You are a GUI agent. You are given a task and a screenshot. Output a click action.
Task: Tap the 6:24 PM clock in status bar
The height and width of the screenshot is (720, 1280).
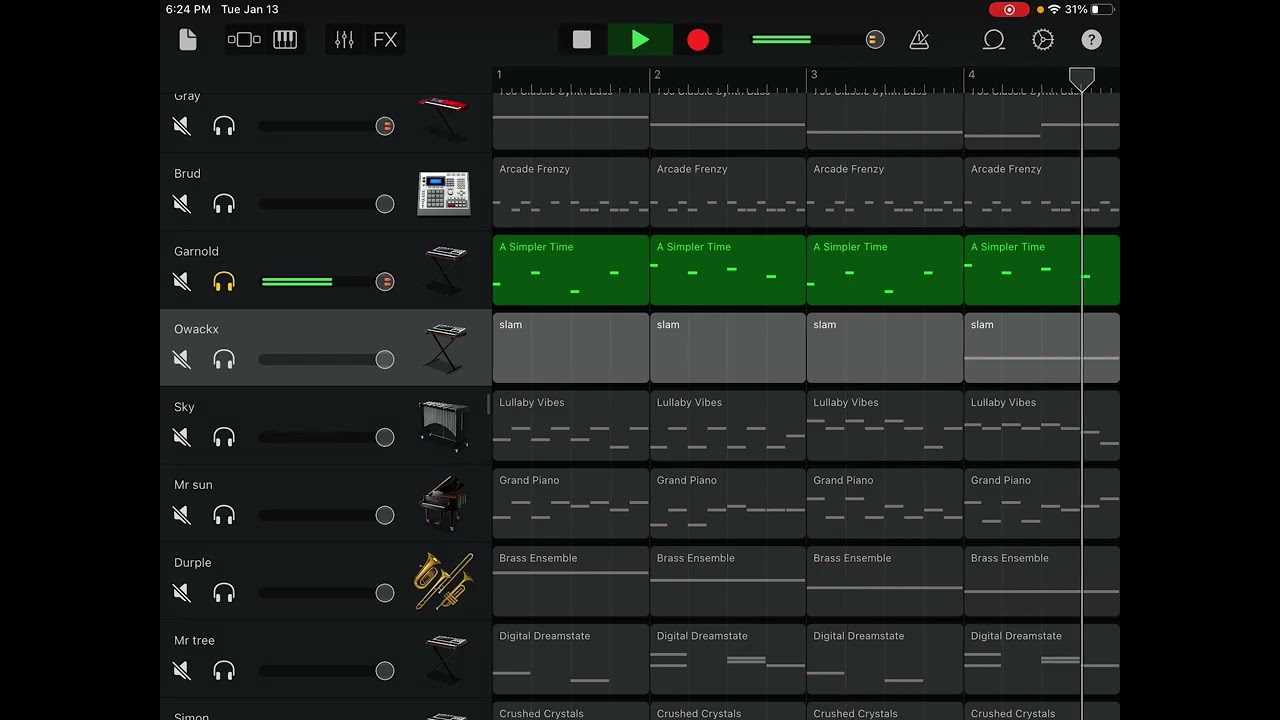coord(188,9)
